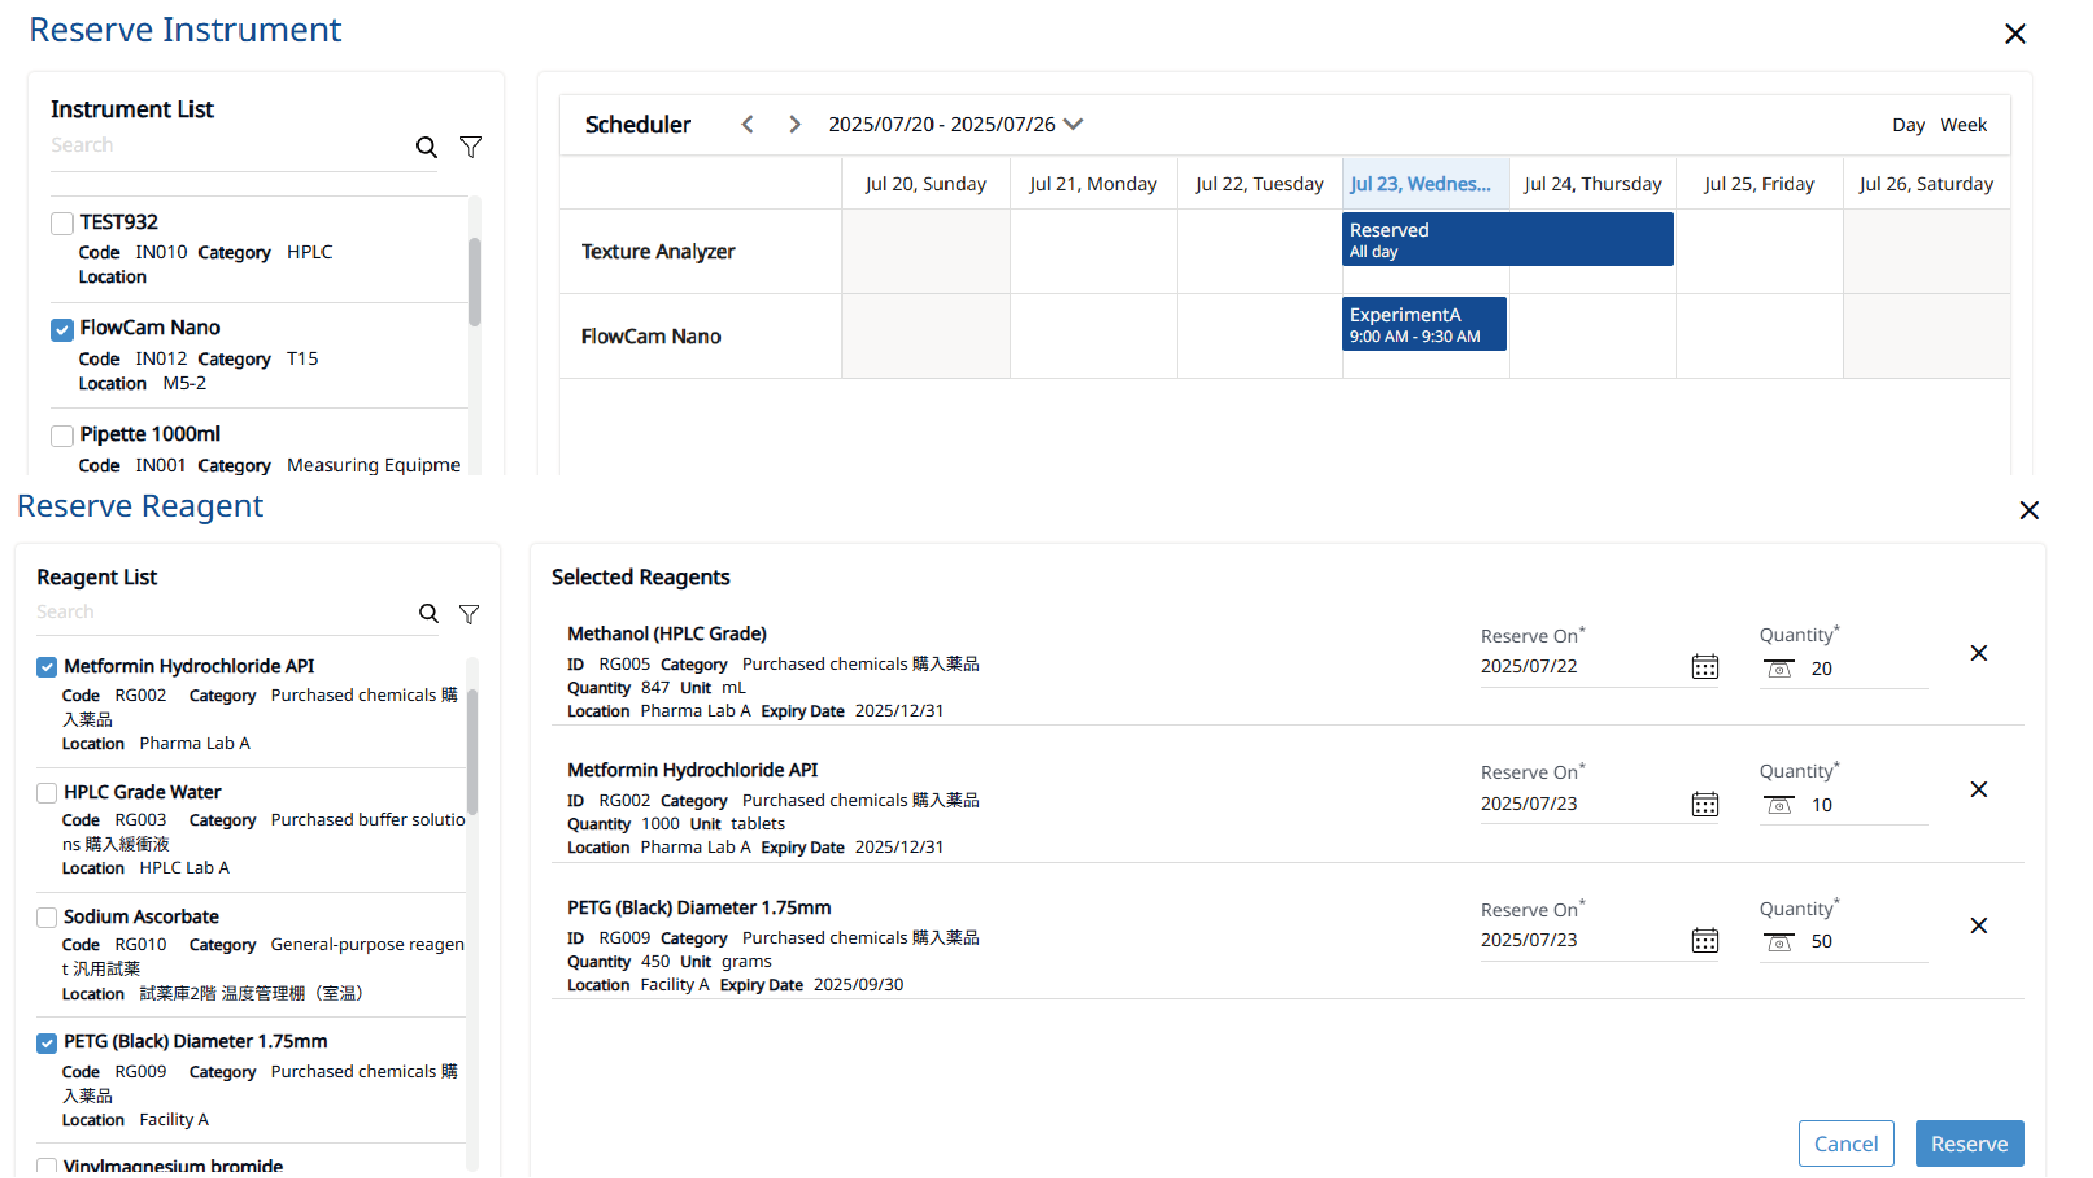Open calendar picker for Methanol reserve date
The height and width of the screenshot is (1178, 2093).
[x=1704, y=667]
